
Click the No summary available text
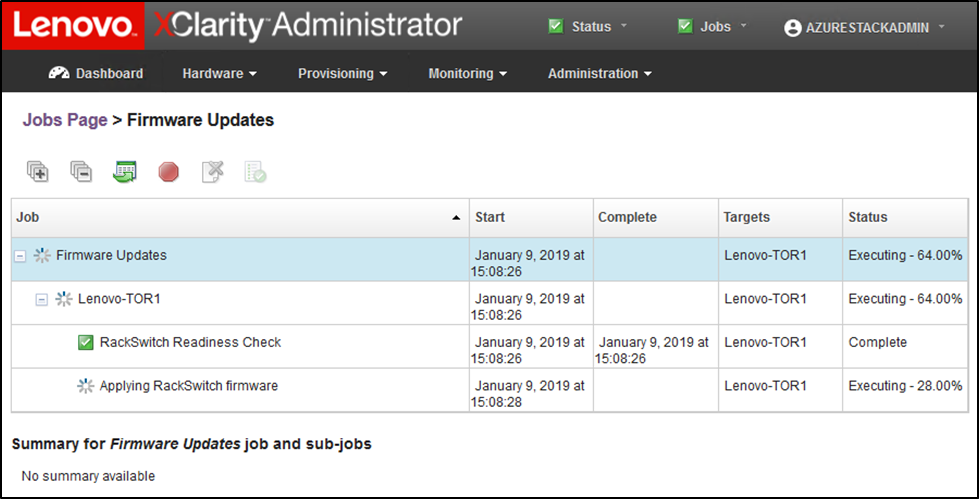click(88, 476)
